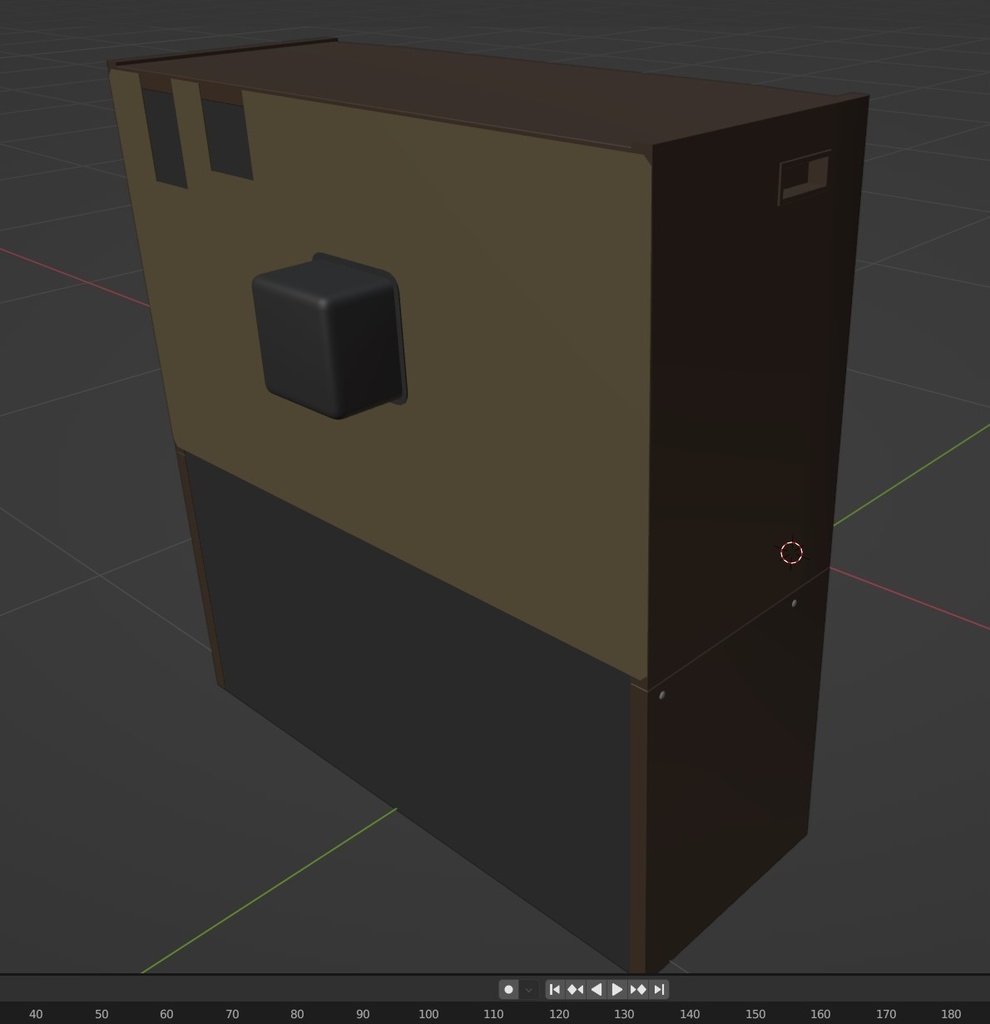Jump to the previous keyframe
This screenshot has height=1024, width=990.
pyautogui.click(x=575, y=989)
